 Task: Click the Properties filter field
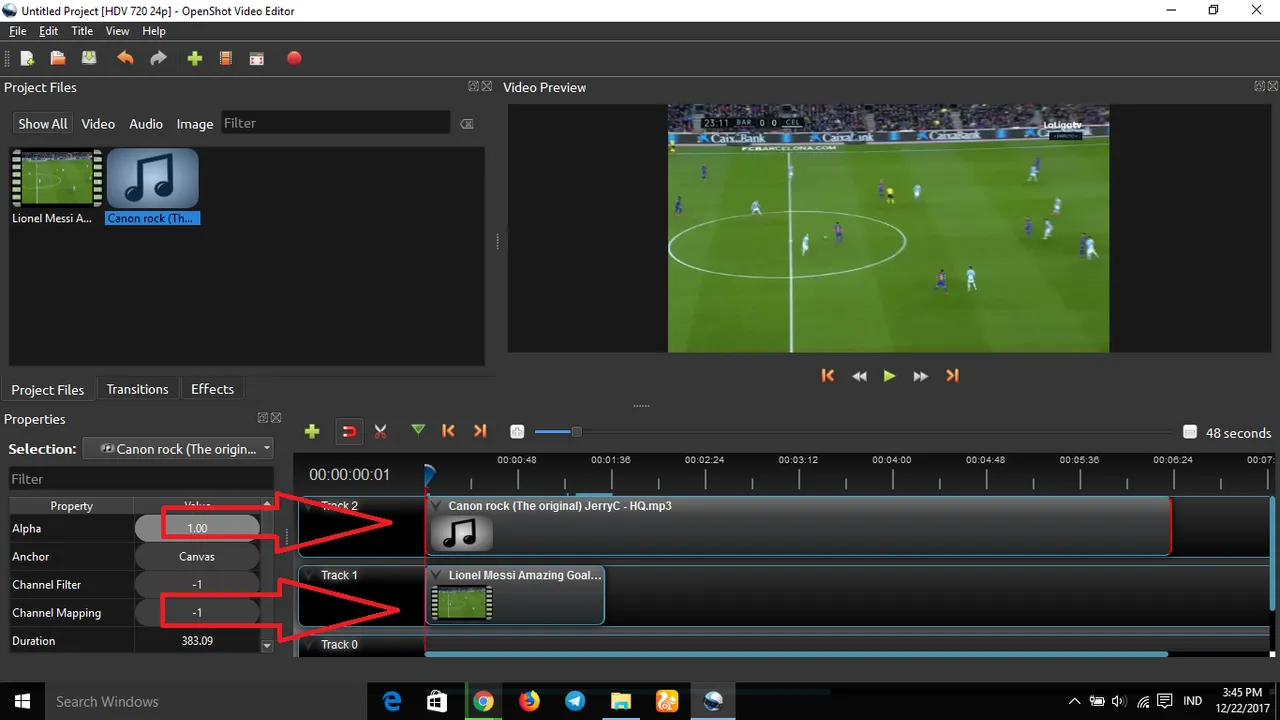coord(141,479)
